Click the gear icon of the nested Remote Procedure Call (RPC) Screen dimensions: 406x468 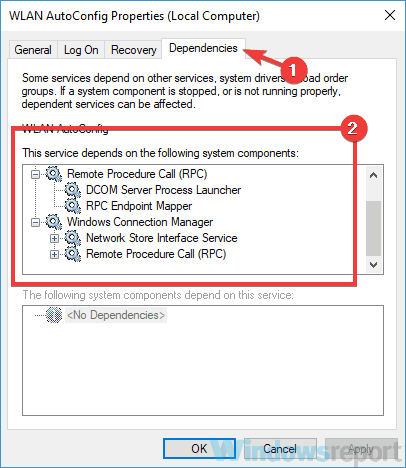click(x=73, y=254)
